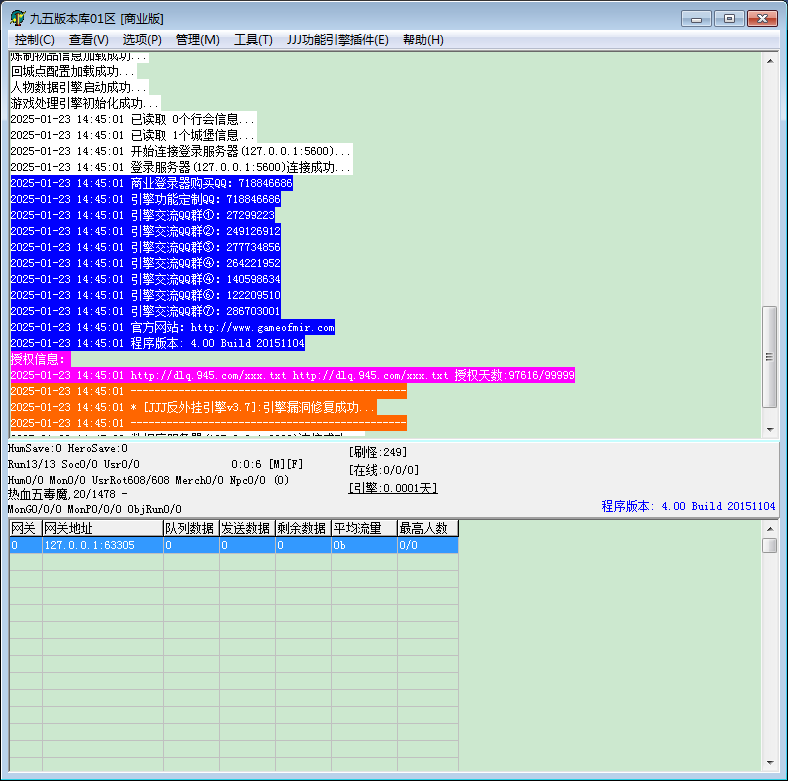Open the 工具(T) menu

click(253, 40)
